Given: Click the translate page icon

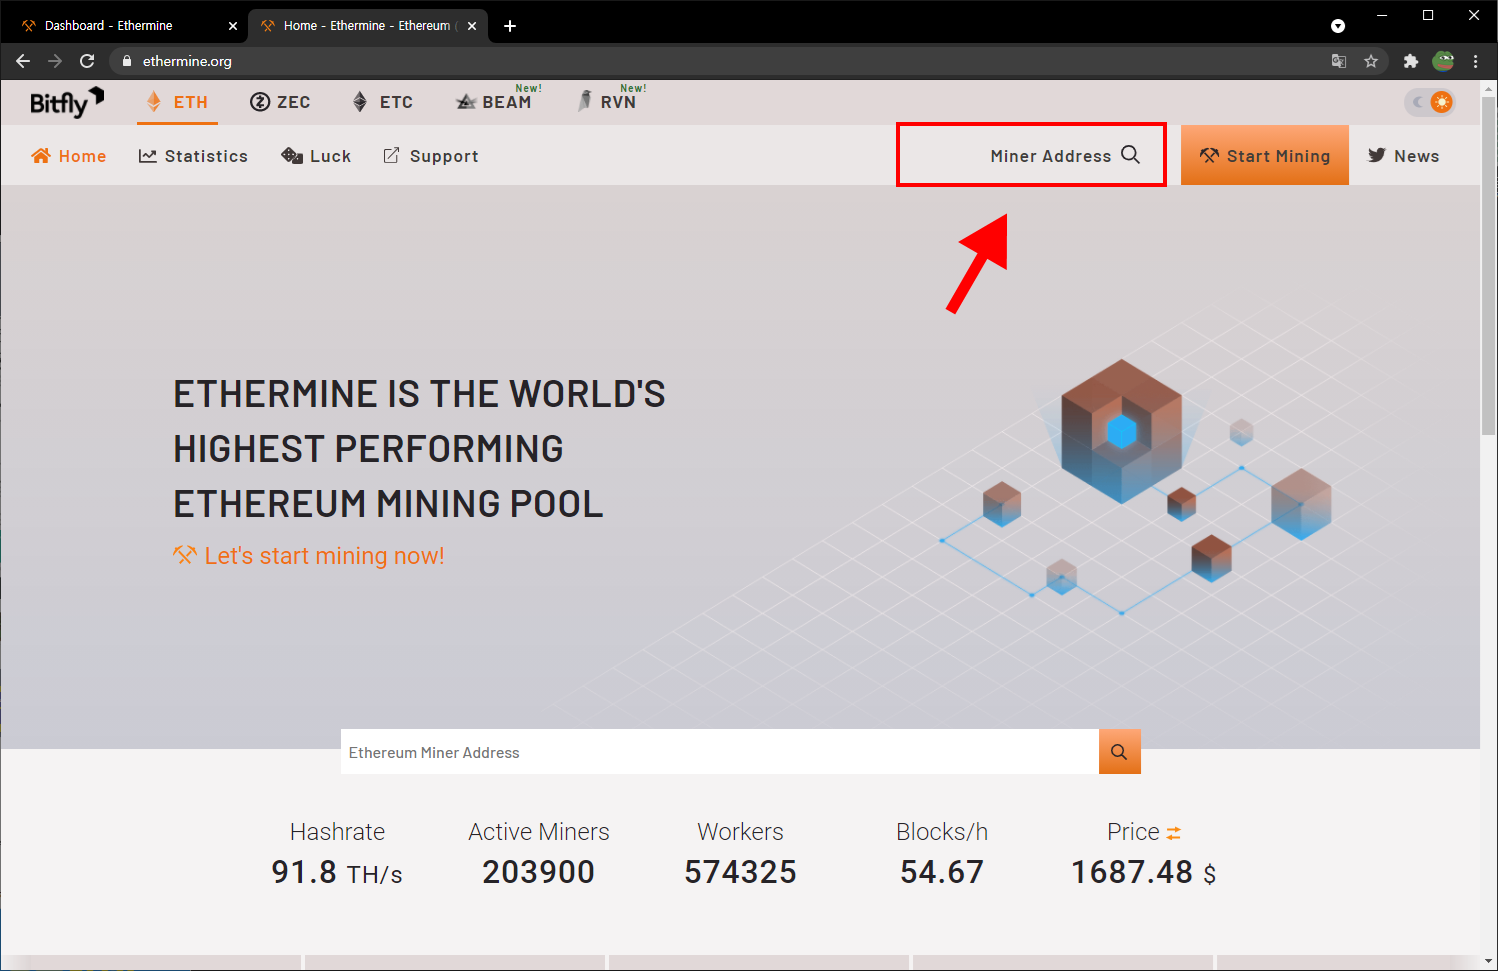Looking at the screenshot, I should point(1339,61).
